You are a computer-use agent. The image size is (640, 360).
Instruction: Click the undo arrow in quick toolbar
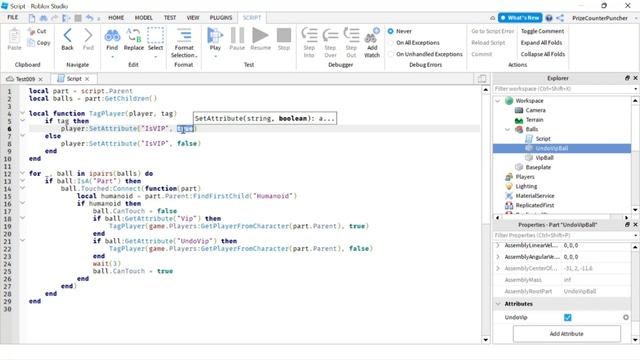point(89,18)
